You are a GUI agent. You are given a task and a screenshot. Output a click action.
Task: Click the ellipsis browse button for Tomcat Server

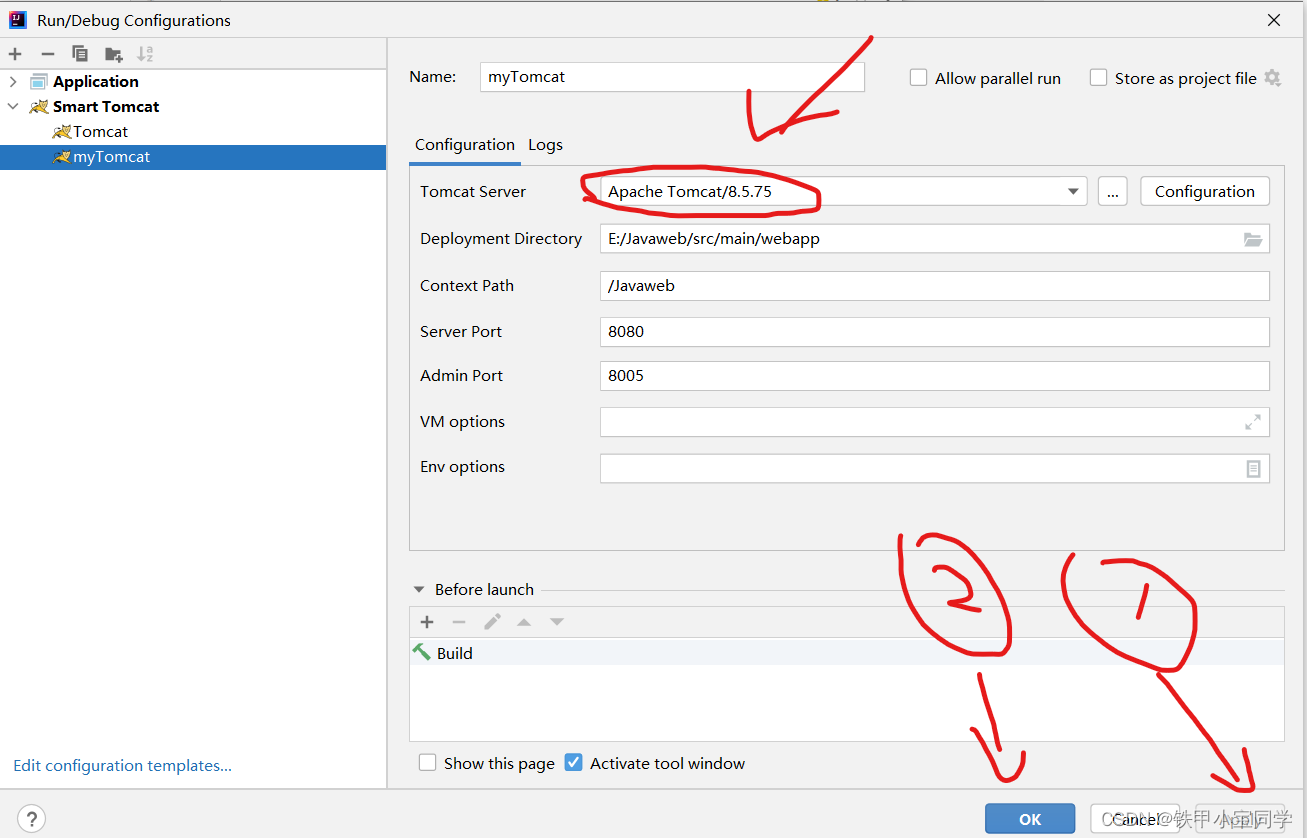pyautogui.click(x=1113, y=192)
